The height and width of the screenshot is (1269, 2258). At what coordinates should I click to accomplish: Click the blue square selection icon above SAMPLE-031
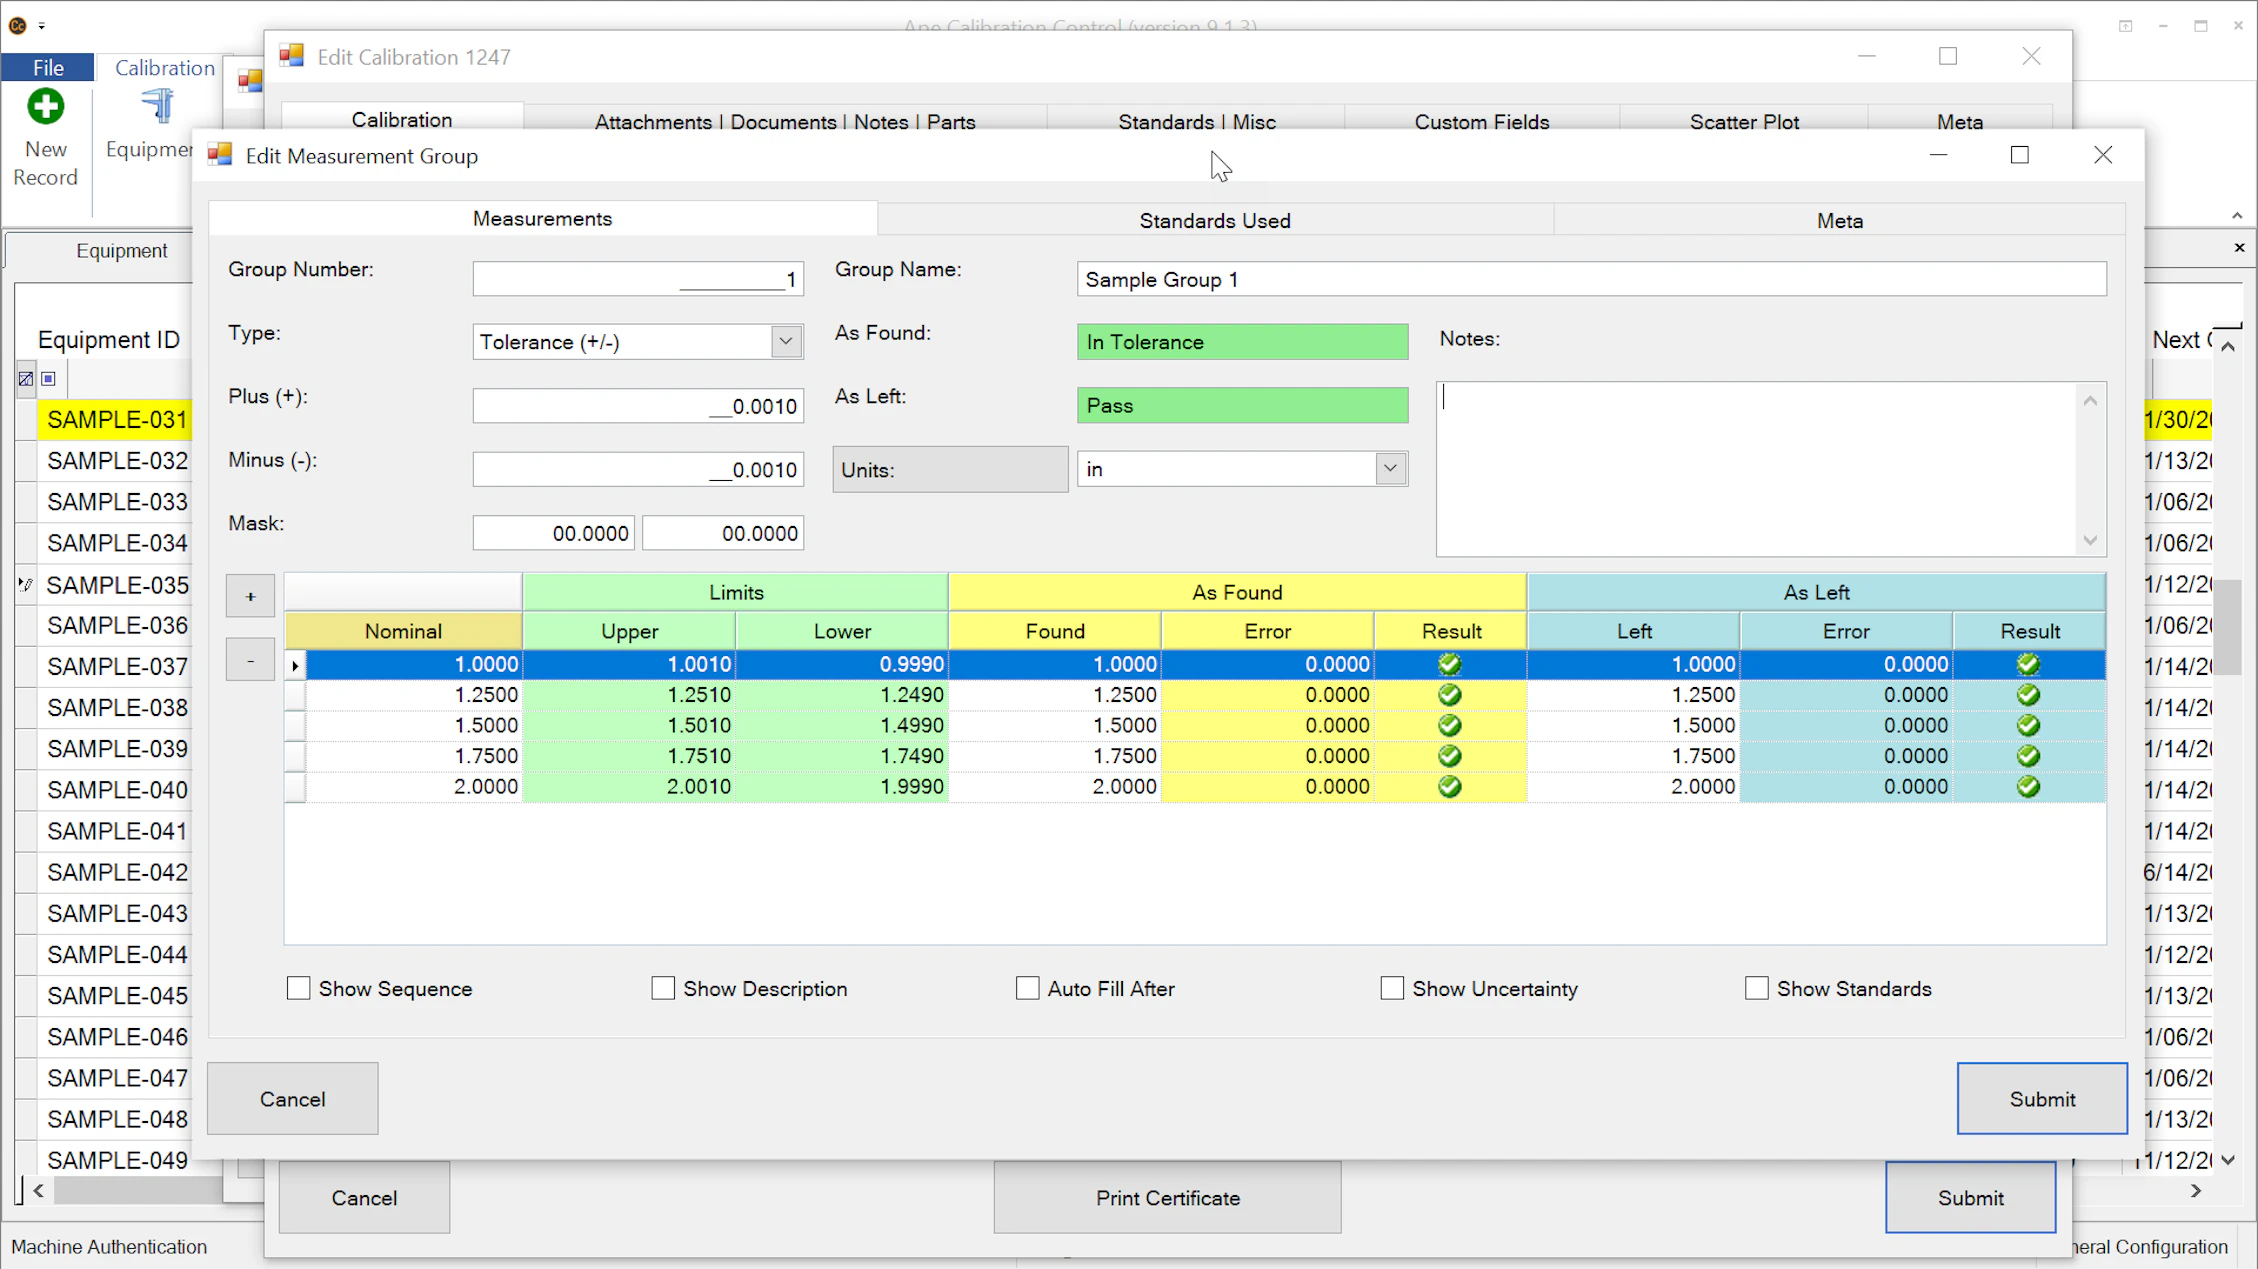[x=47, y=378]
